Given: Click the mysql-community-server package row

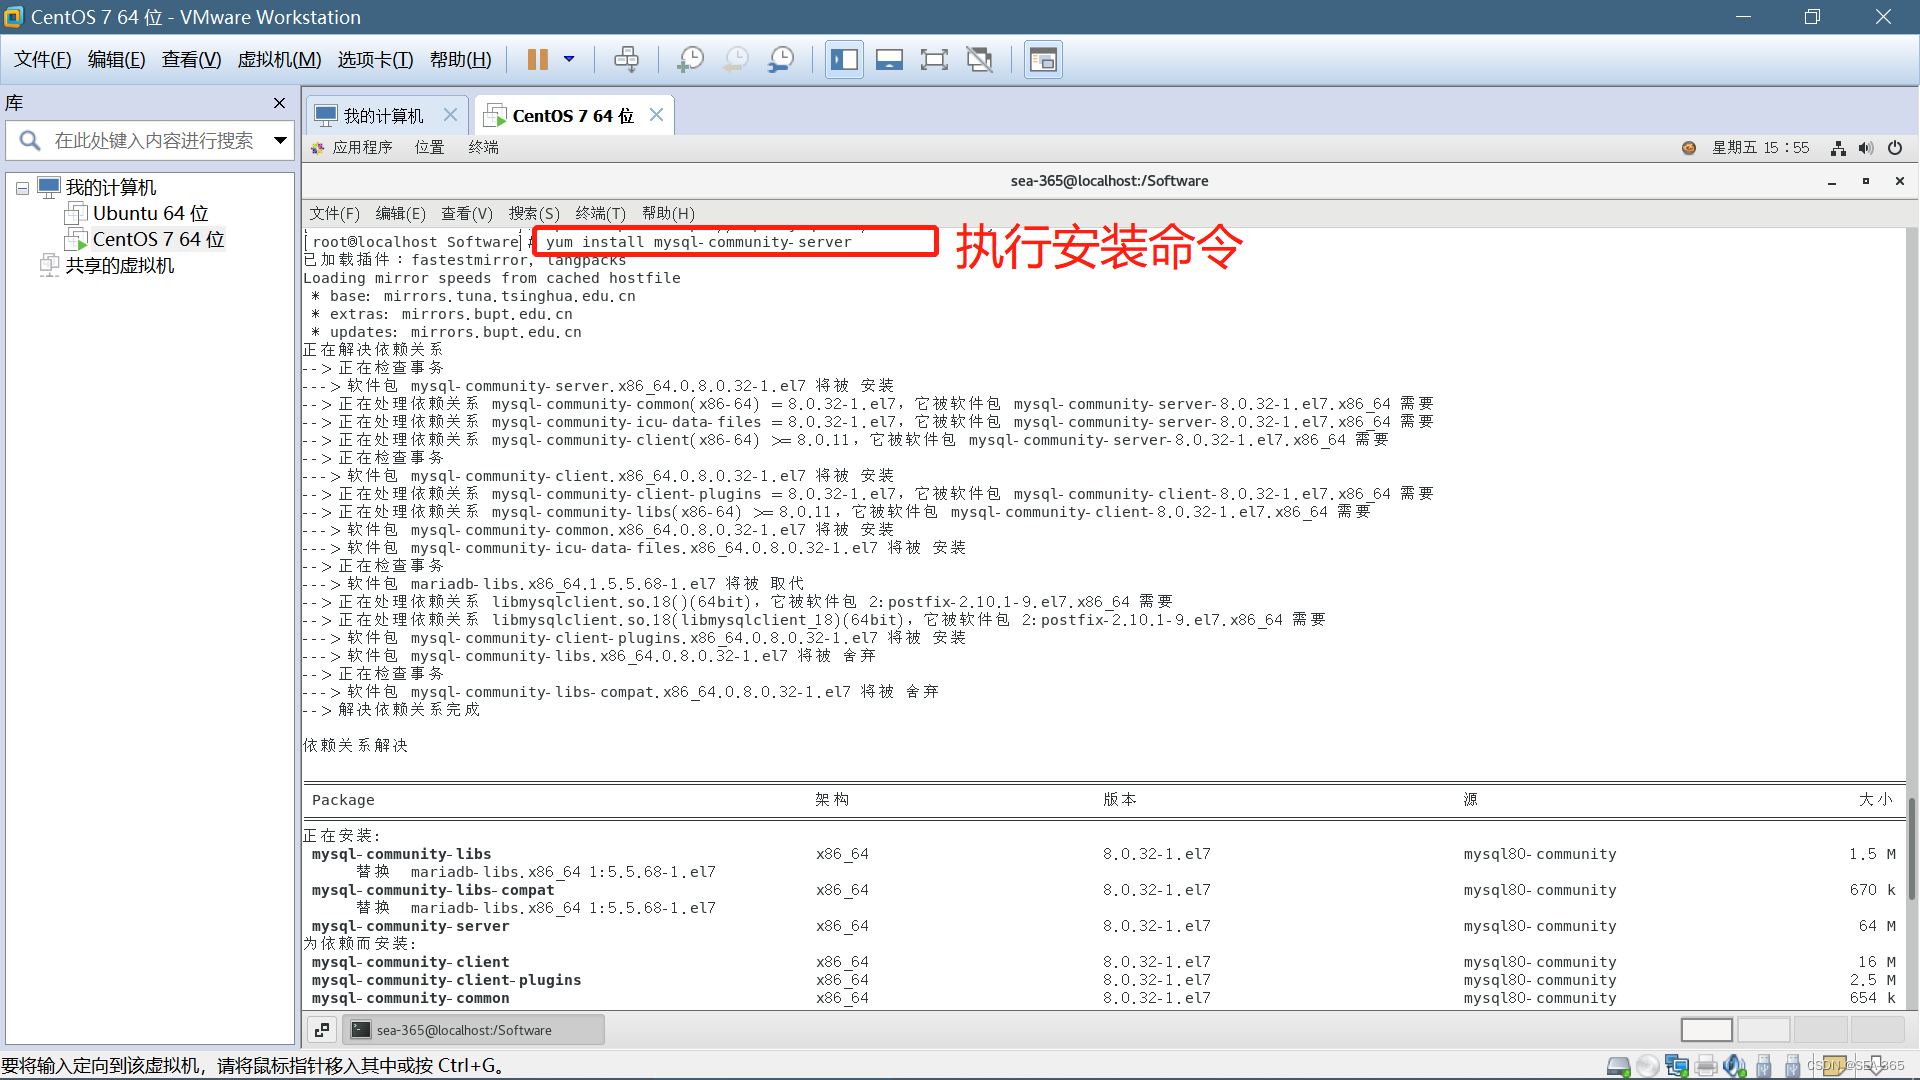Looking at the screenshot, I should (x=1103, y=926).
